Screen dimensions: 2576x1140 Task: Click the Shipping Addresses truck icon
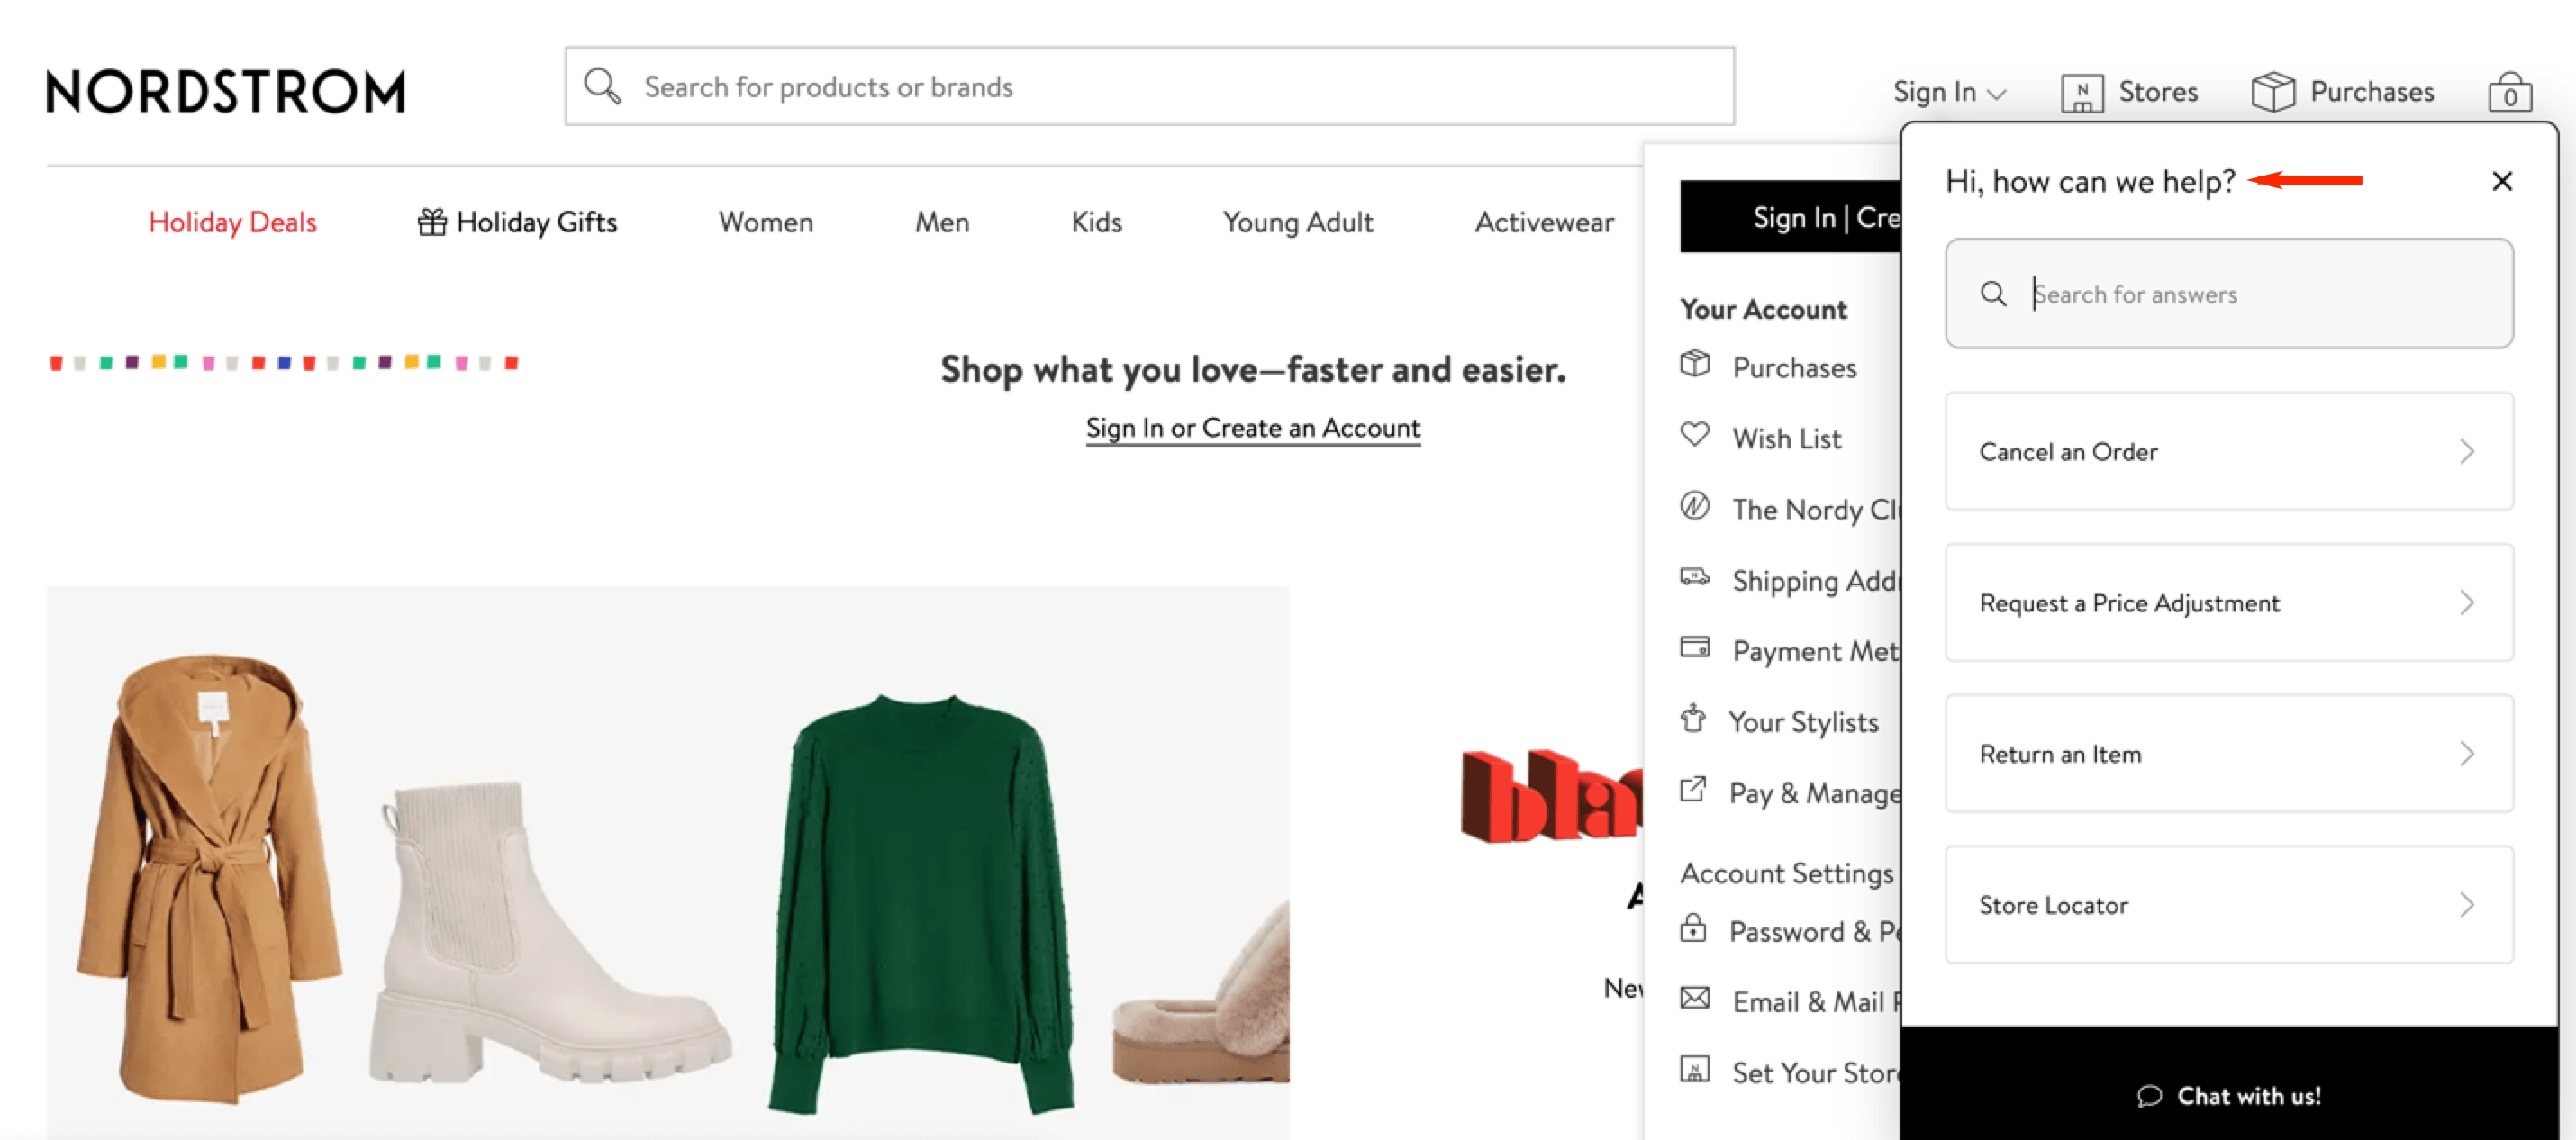(1694, 578)
